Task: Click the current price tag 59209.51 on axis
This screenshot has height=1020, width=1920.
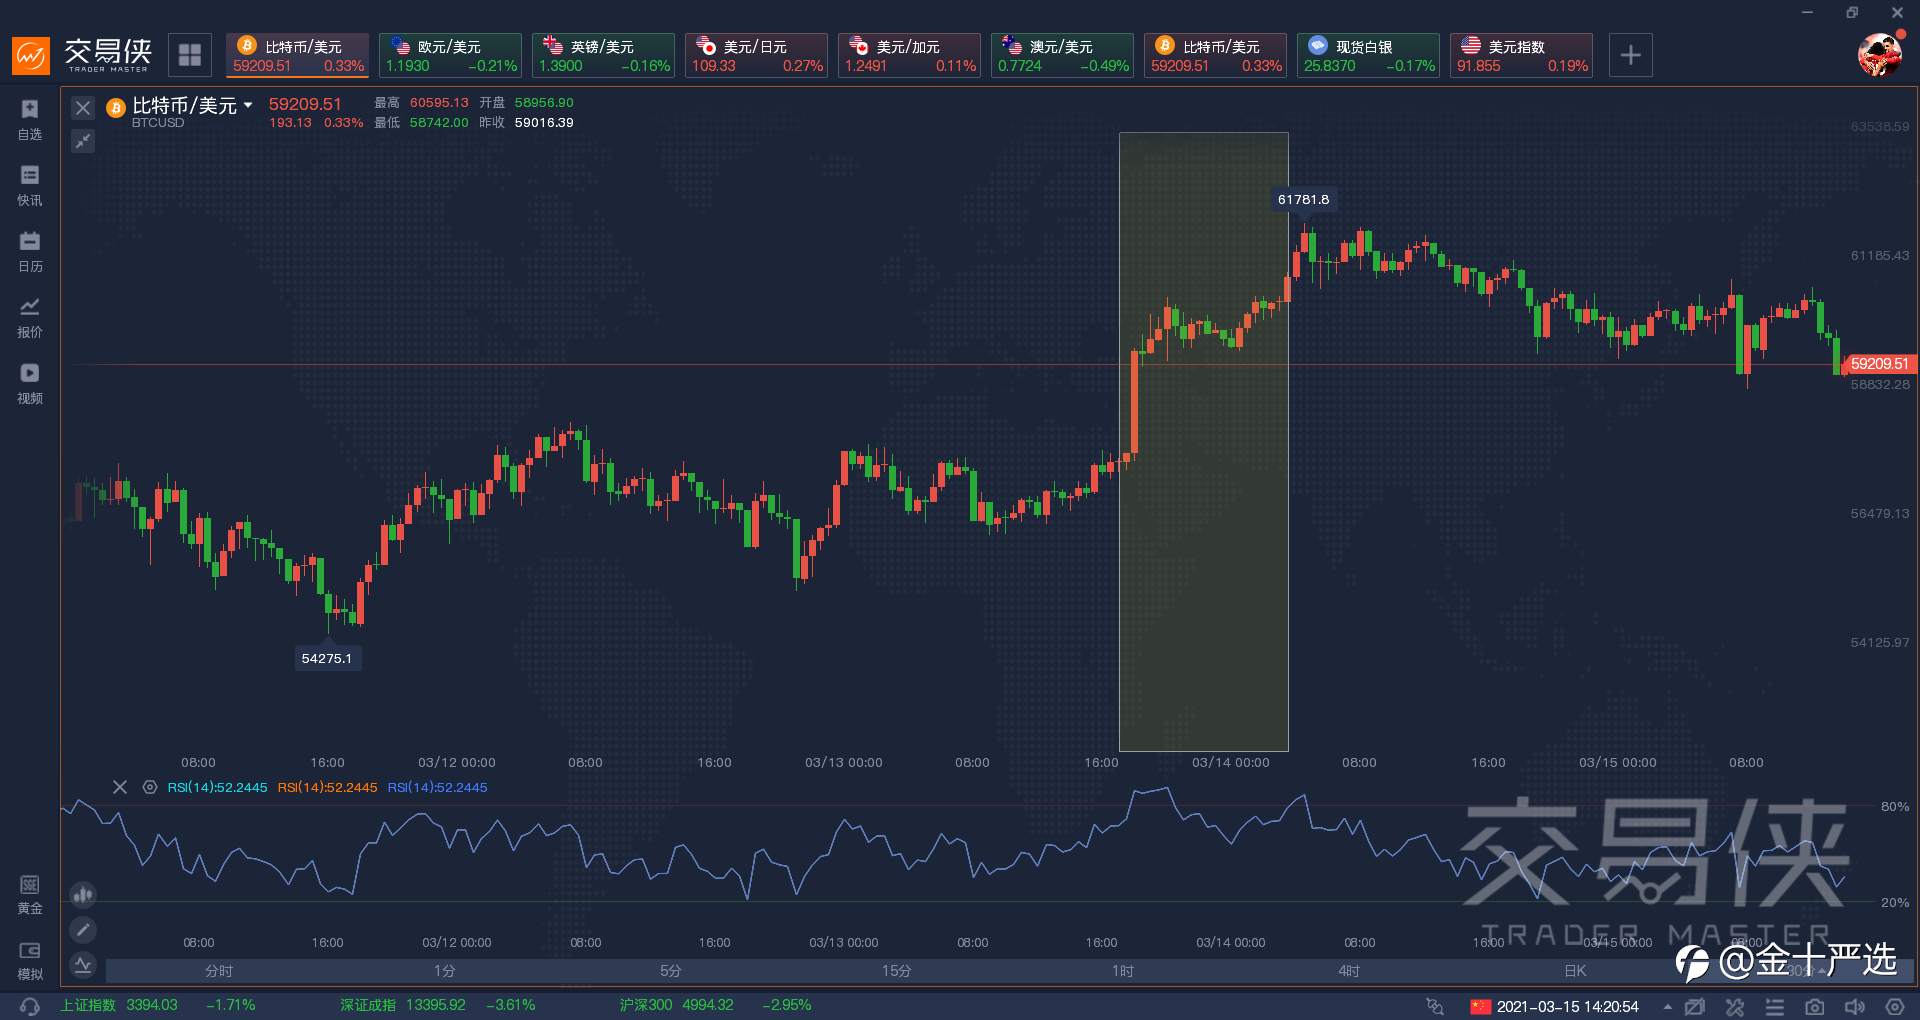Action: click(1879, 364)
